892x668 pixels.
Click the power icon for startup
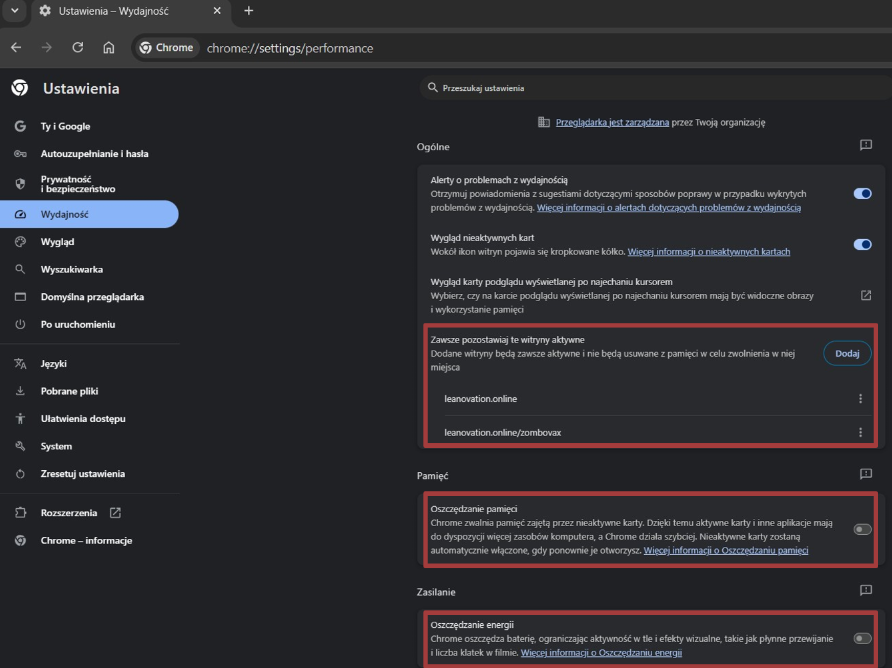20,324
